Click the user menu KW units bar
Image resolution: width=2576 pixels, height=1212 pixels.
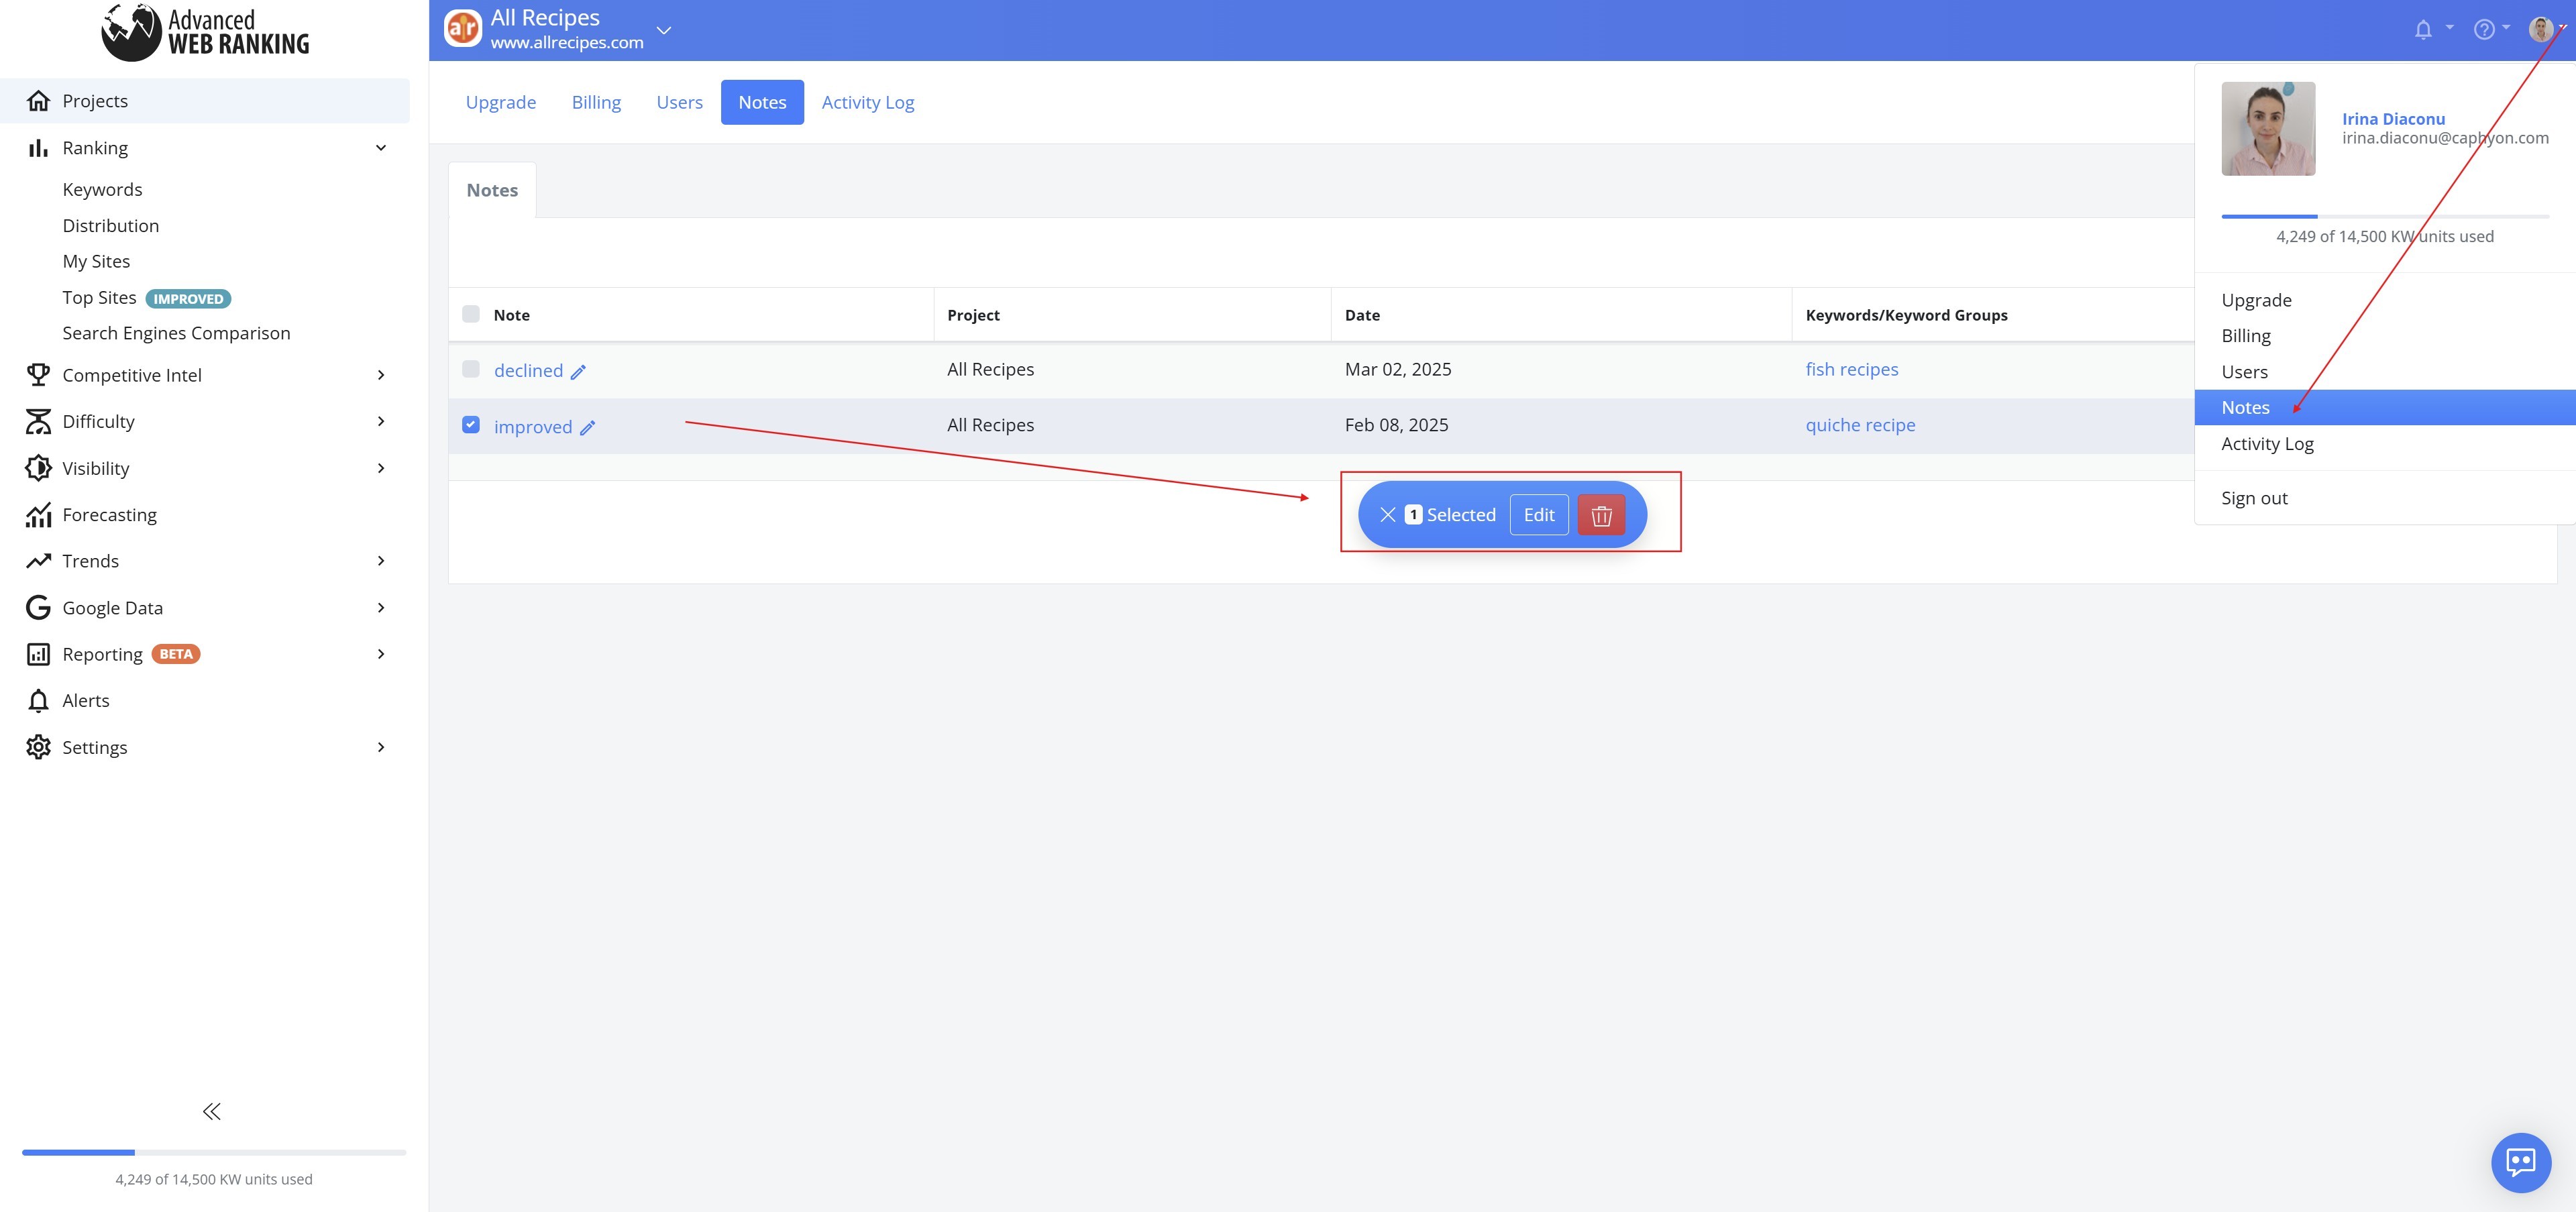tap(2385, 216)
